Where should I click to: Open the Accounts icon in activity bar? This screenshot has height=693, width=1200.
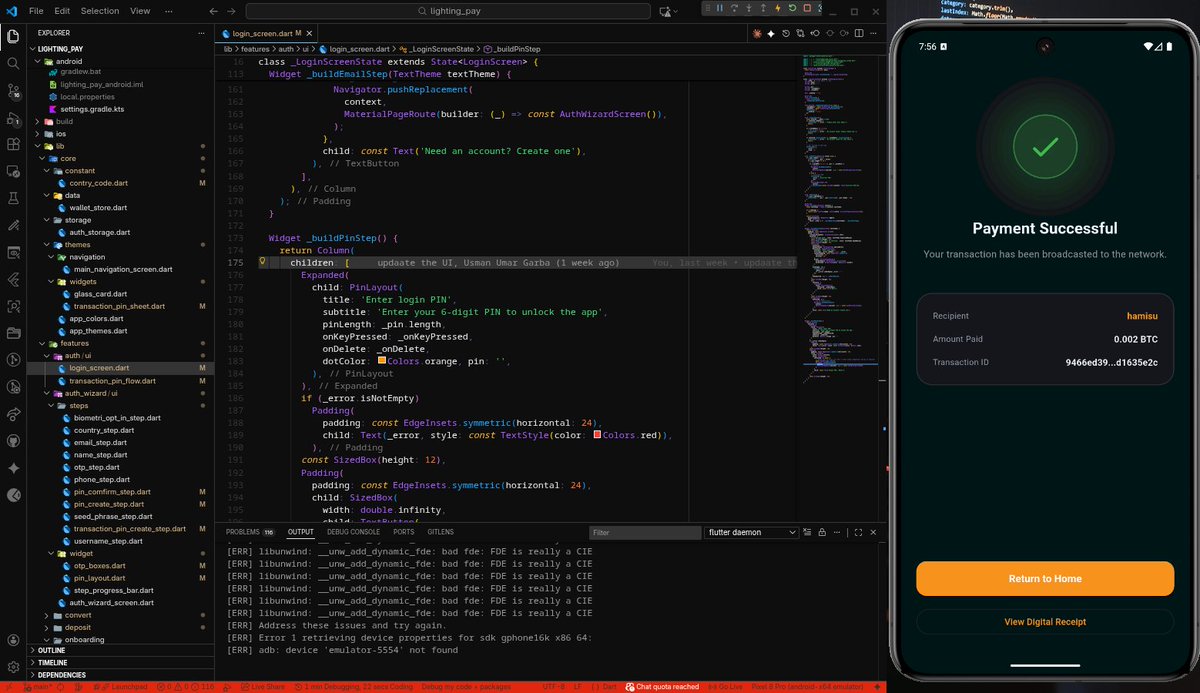(x=14, y=640)
